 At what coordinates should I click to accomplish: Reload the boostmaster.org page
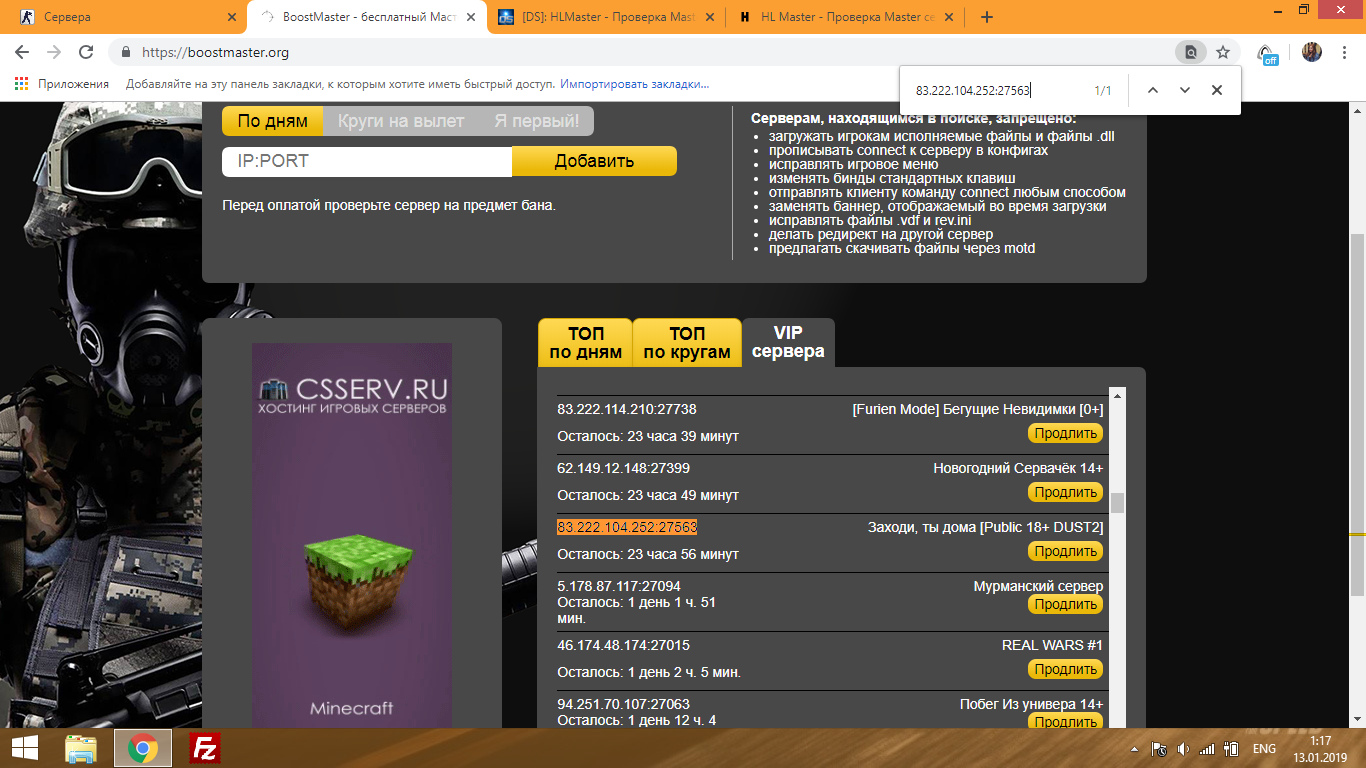(x=86, y=52)
